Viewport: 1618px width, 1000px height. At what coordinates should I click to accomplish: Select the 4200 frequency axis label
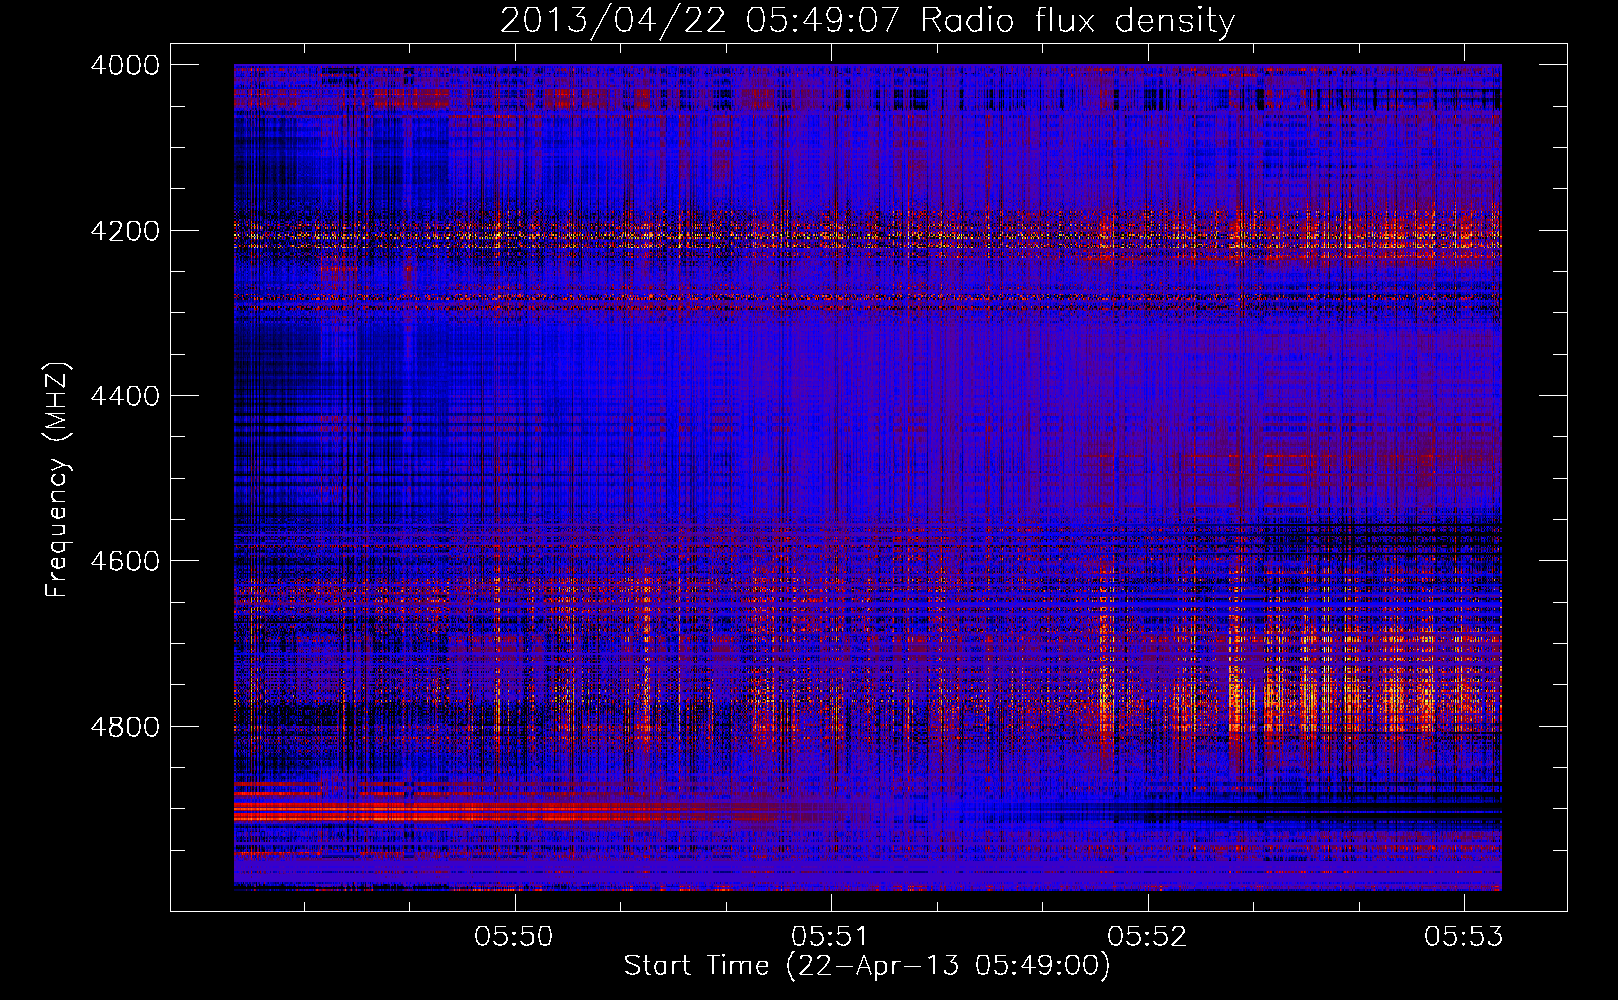pyautogui.click(x=125, y=231)
